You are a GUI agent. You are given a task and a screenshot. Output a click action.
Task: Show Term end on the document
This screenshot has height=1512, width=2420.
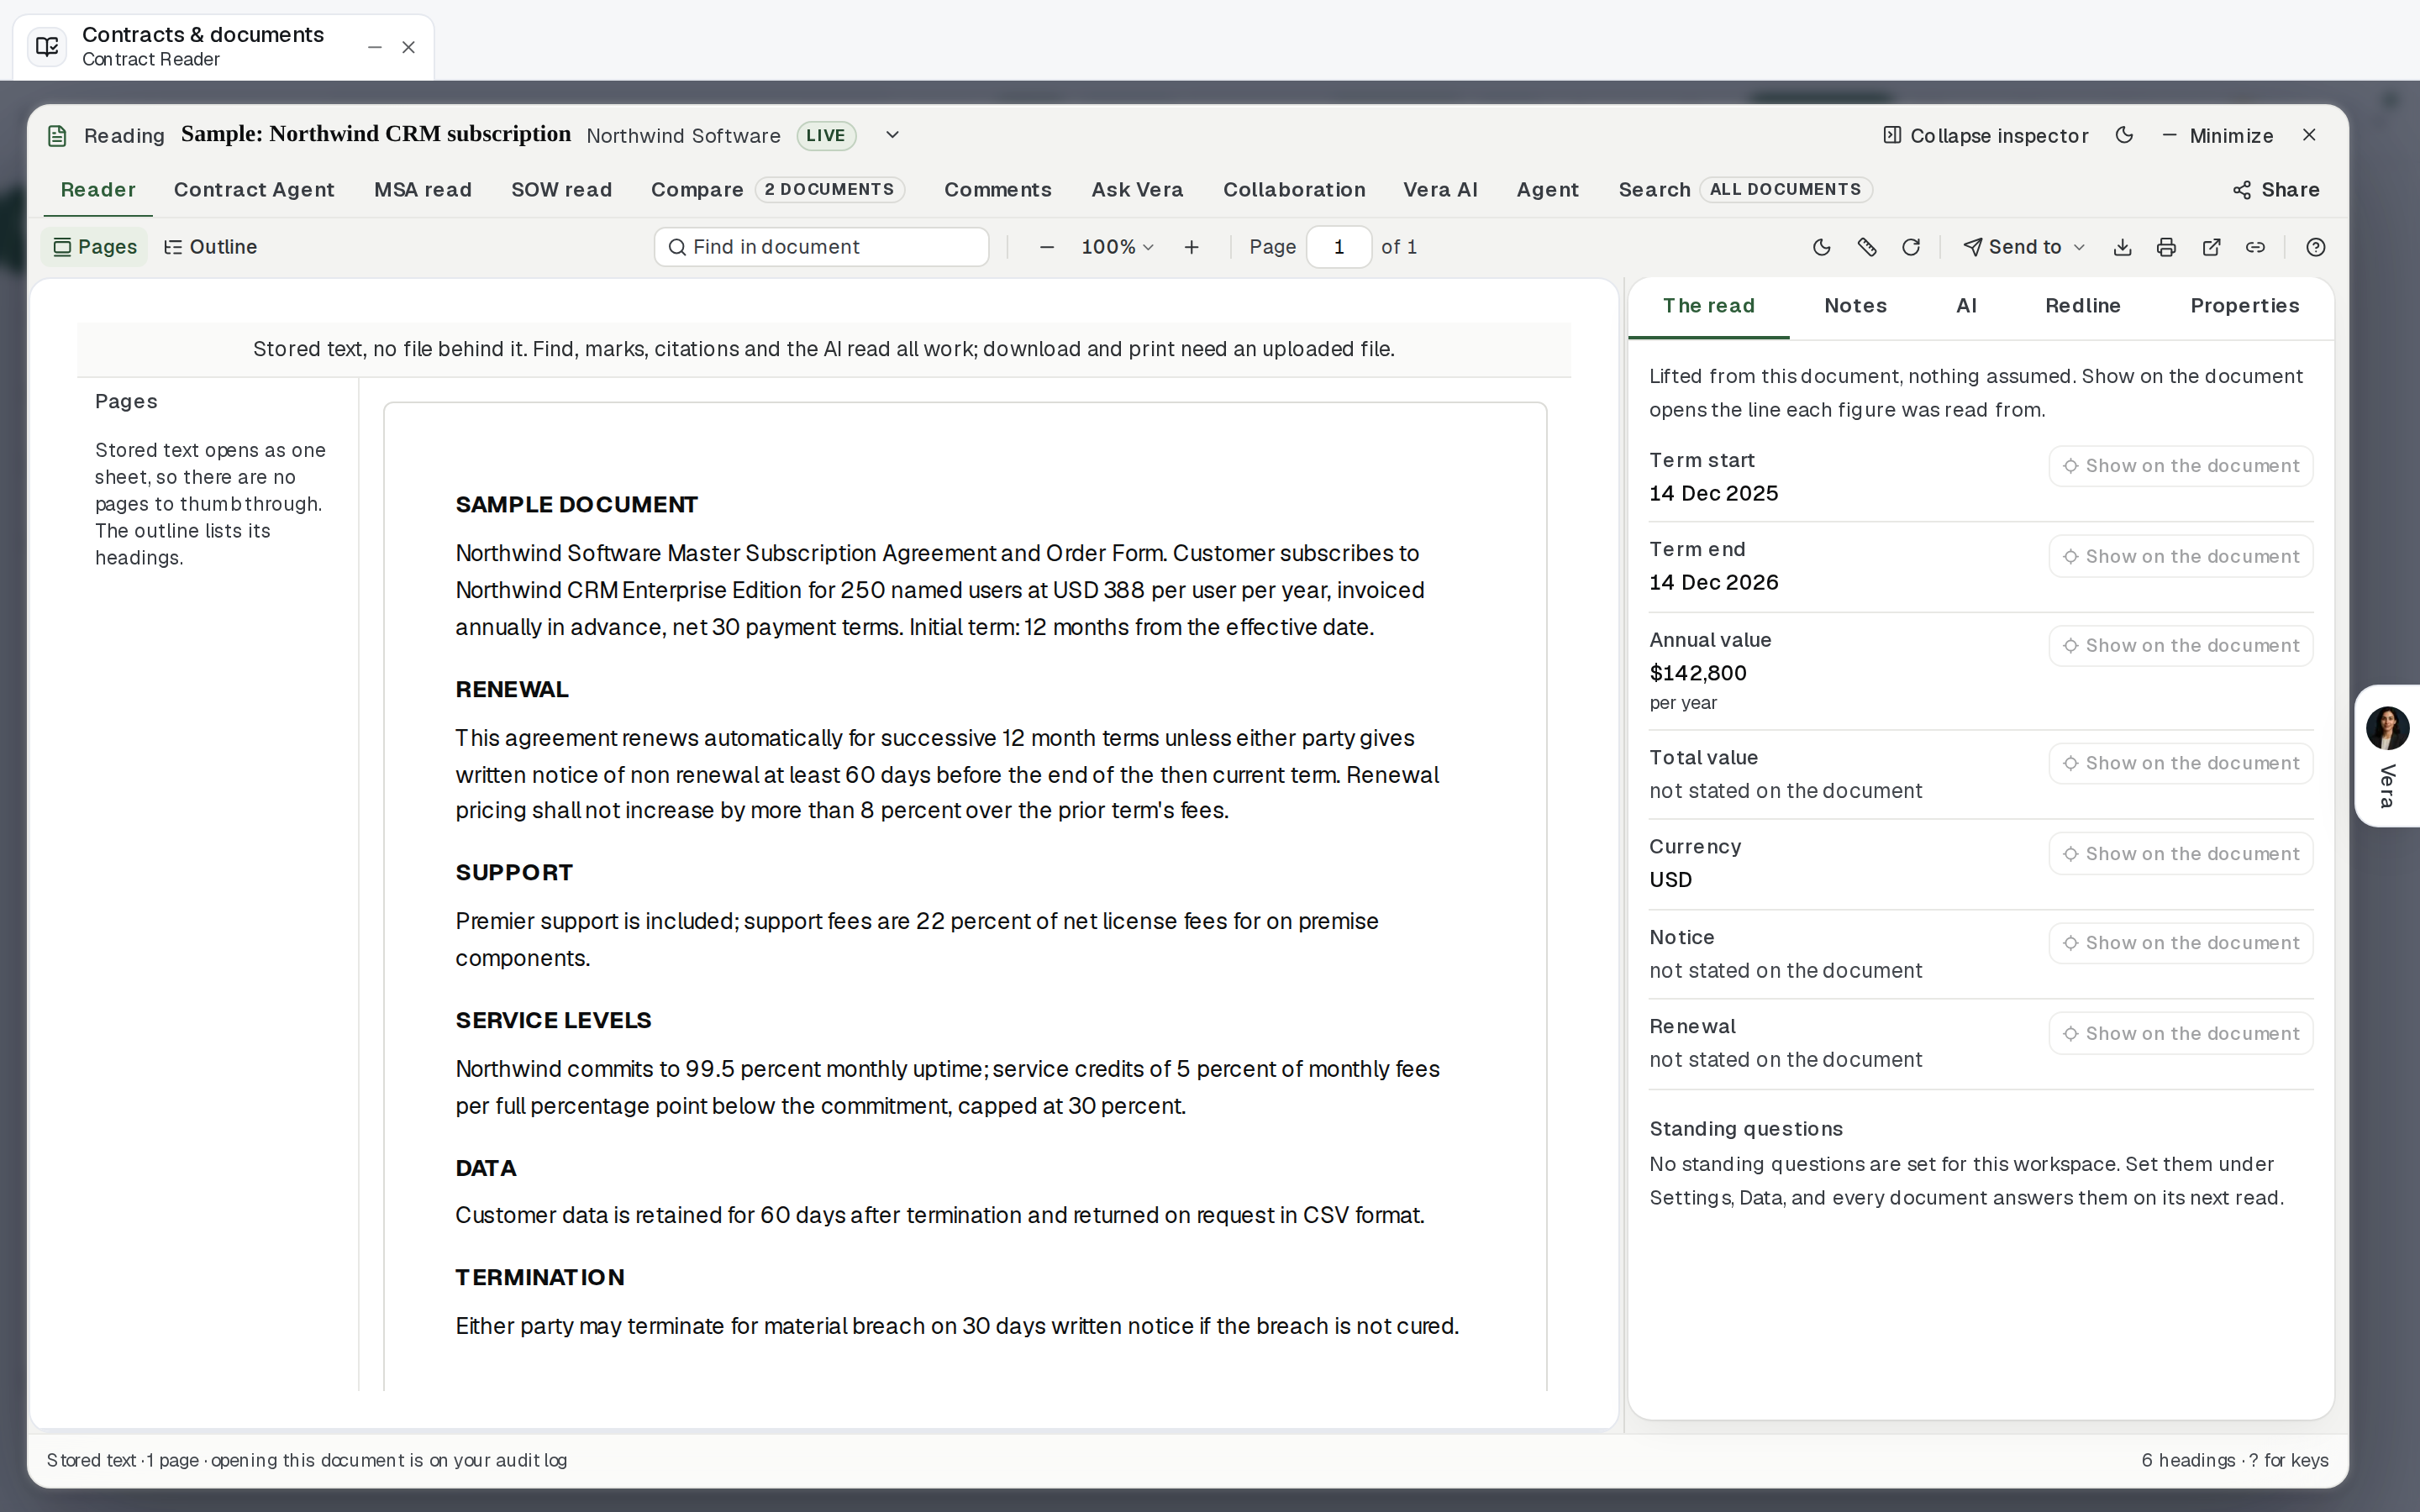coord(2181,556)
